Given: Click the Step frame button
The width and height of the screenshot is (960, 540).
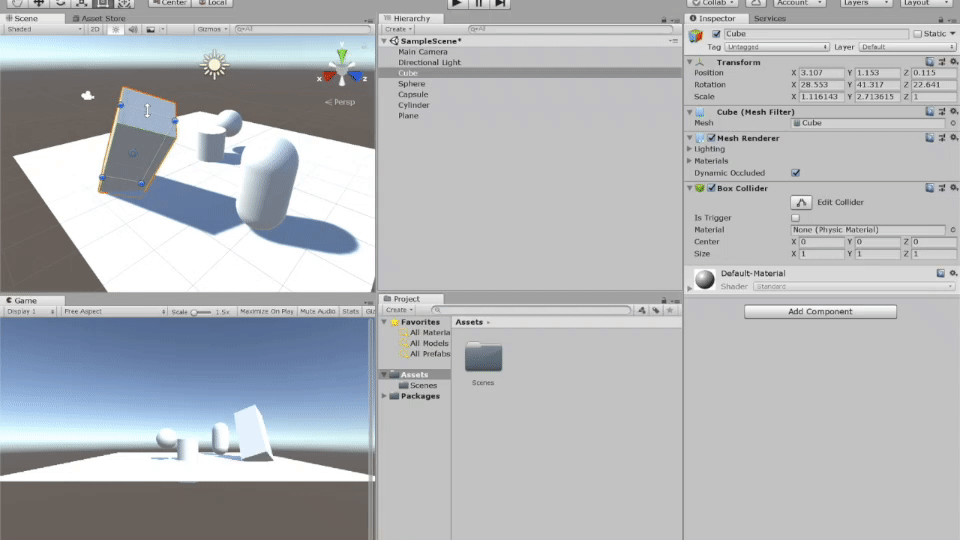Looking at the screenshot, I should pyautogui.click(x=498, y=4).
